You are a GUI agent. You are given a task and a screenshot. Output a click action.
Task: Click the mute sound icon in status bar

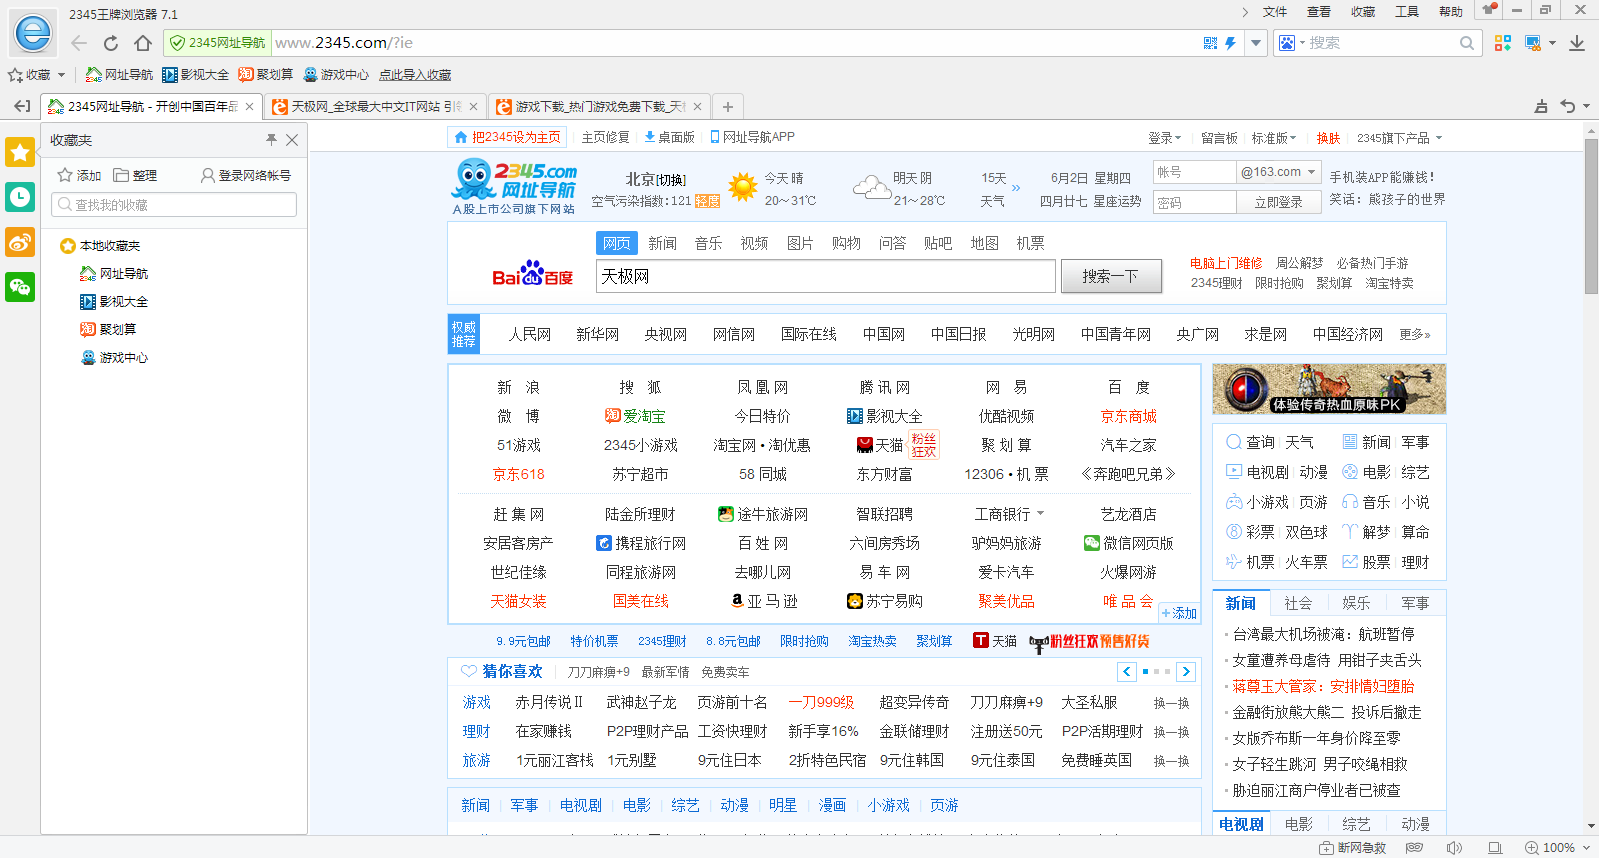click(x=1454, y=848)
